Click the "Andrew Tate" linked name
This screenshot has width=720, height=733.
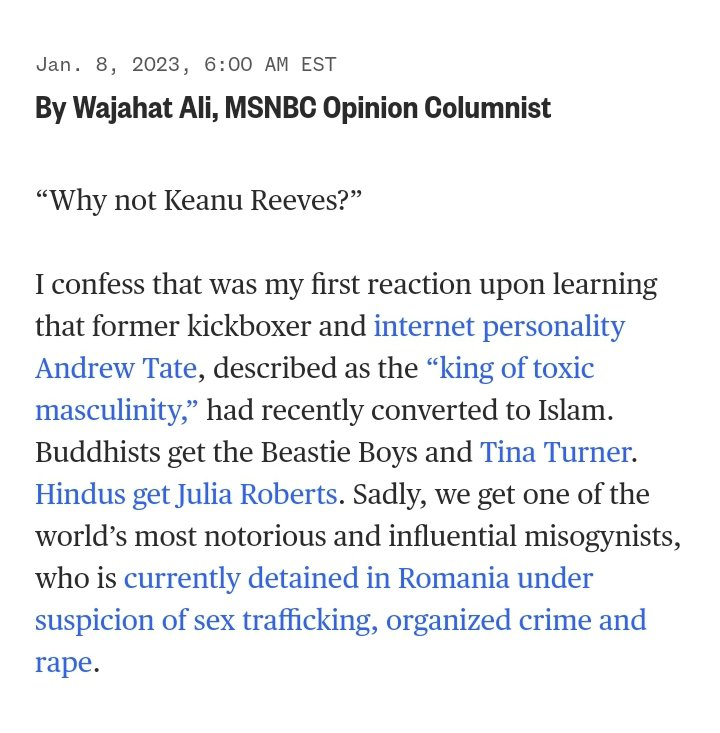[116, 369]
